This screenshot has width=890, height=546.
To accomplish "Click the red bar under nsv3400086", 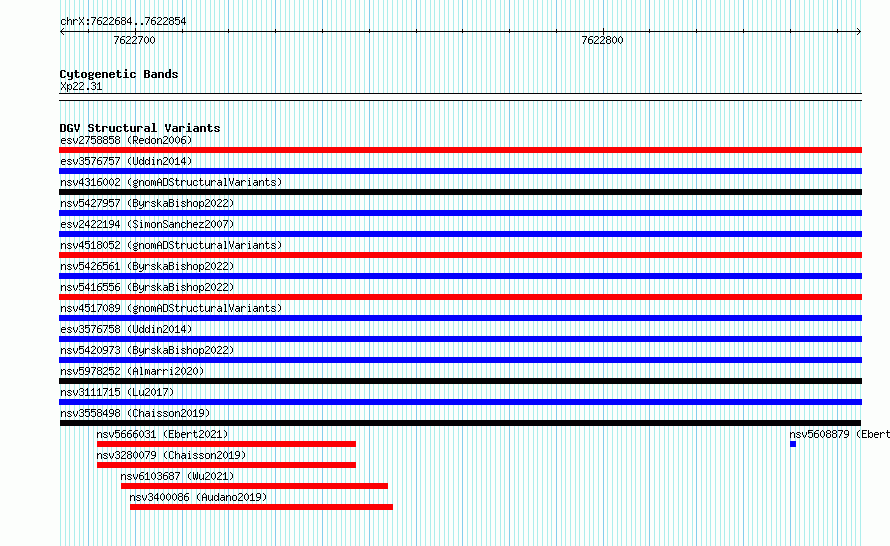I will pos(261,507).
